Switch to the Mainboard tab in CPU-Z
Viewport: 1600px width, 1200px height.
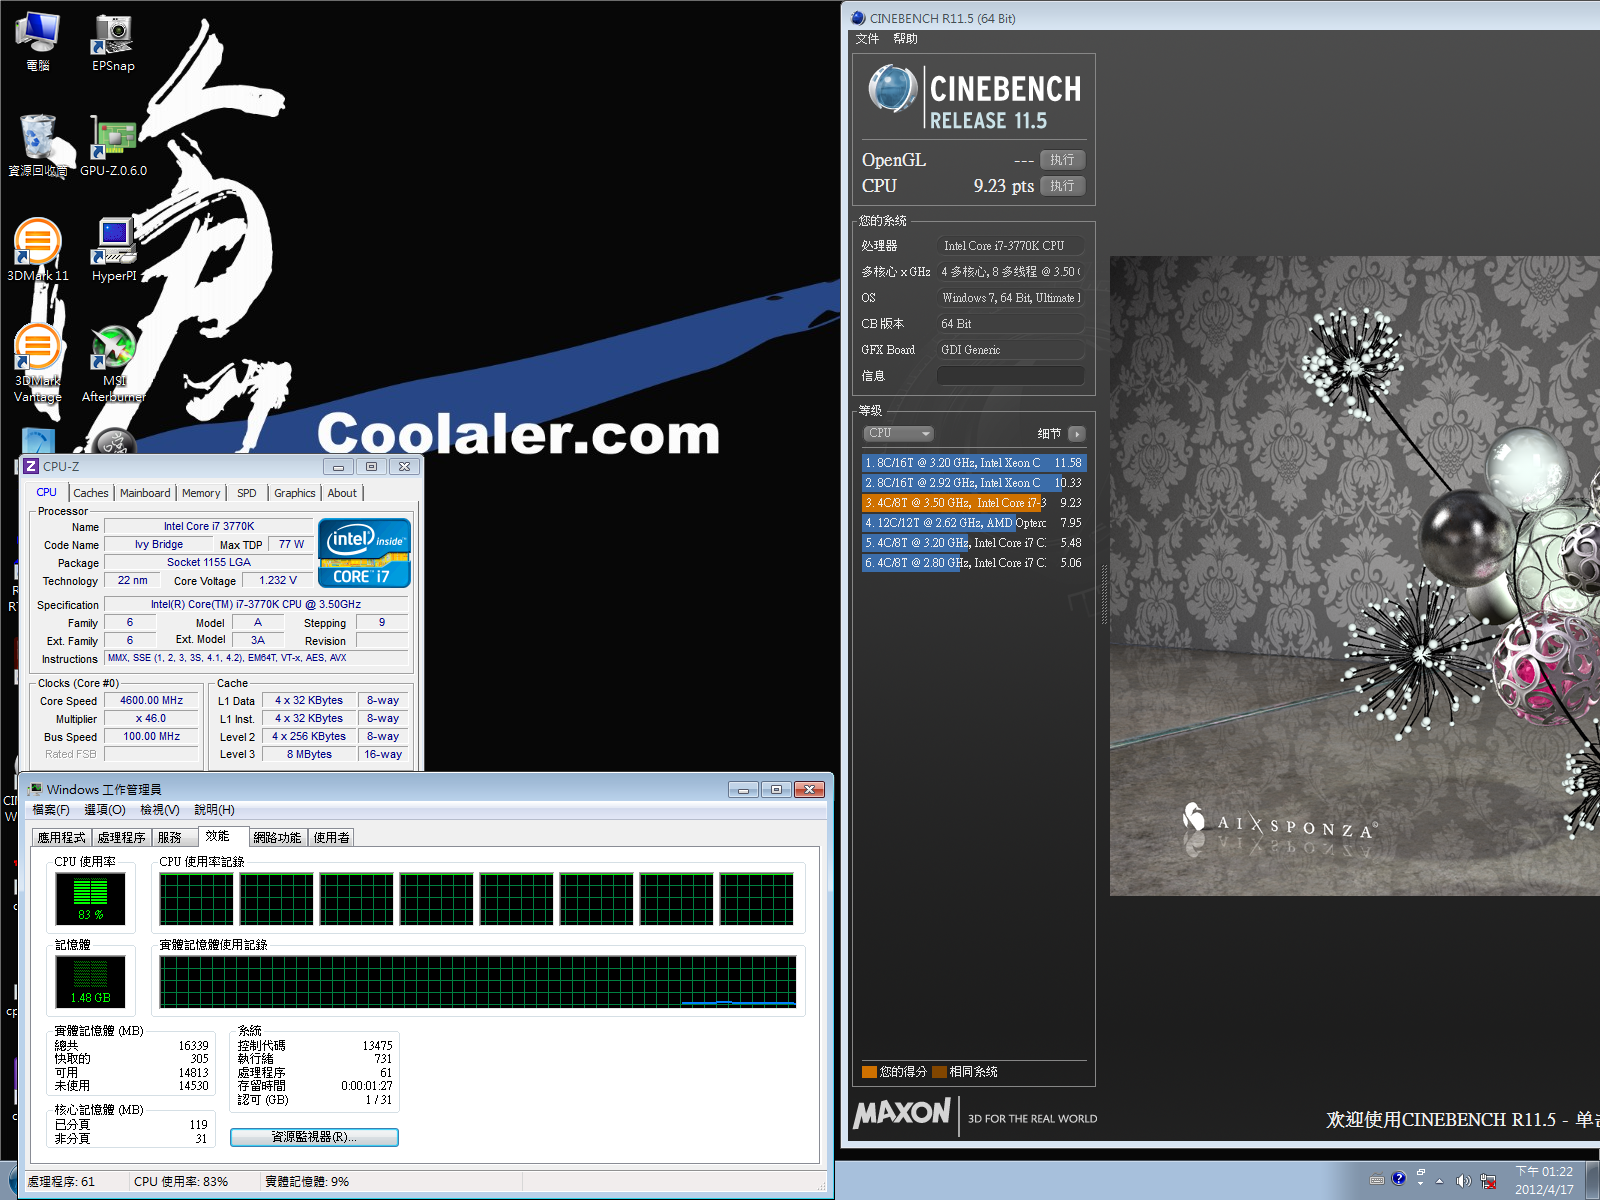145,493
